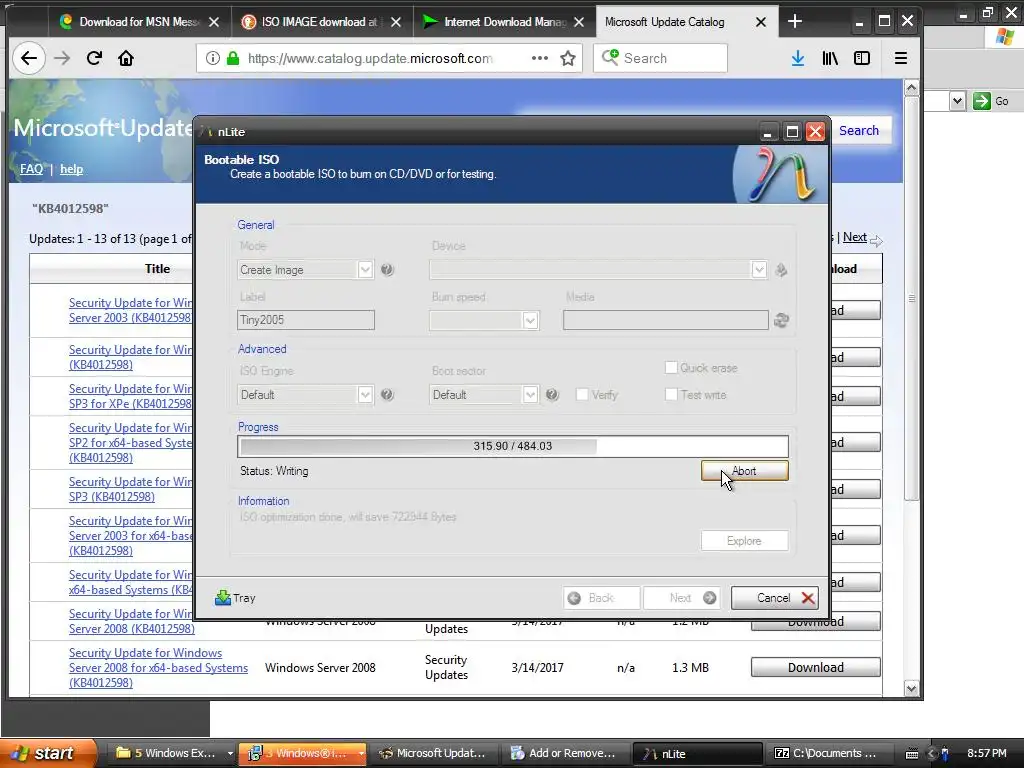Go to the Firefox home page icon
1024x768 pixels.
click(x=125, y=58)
